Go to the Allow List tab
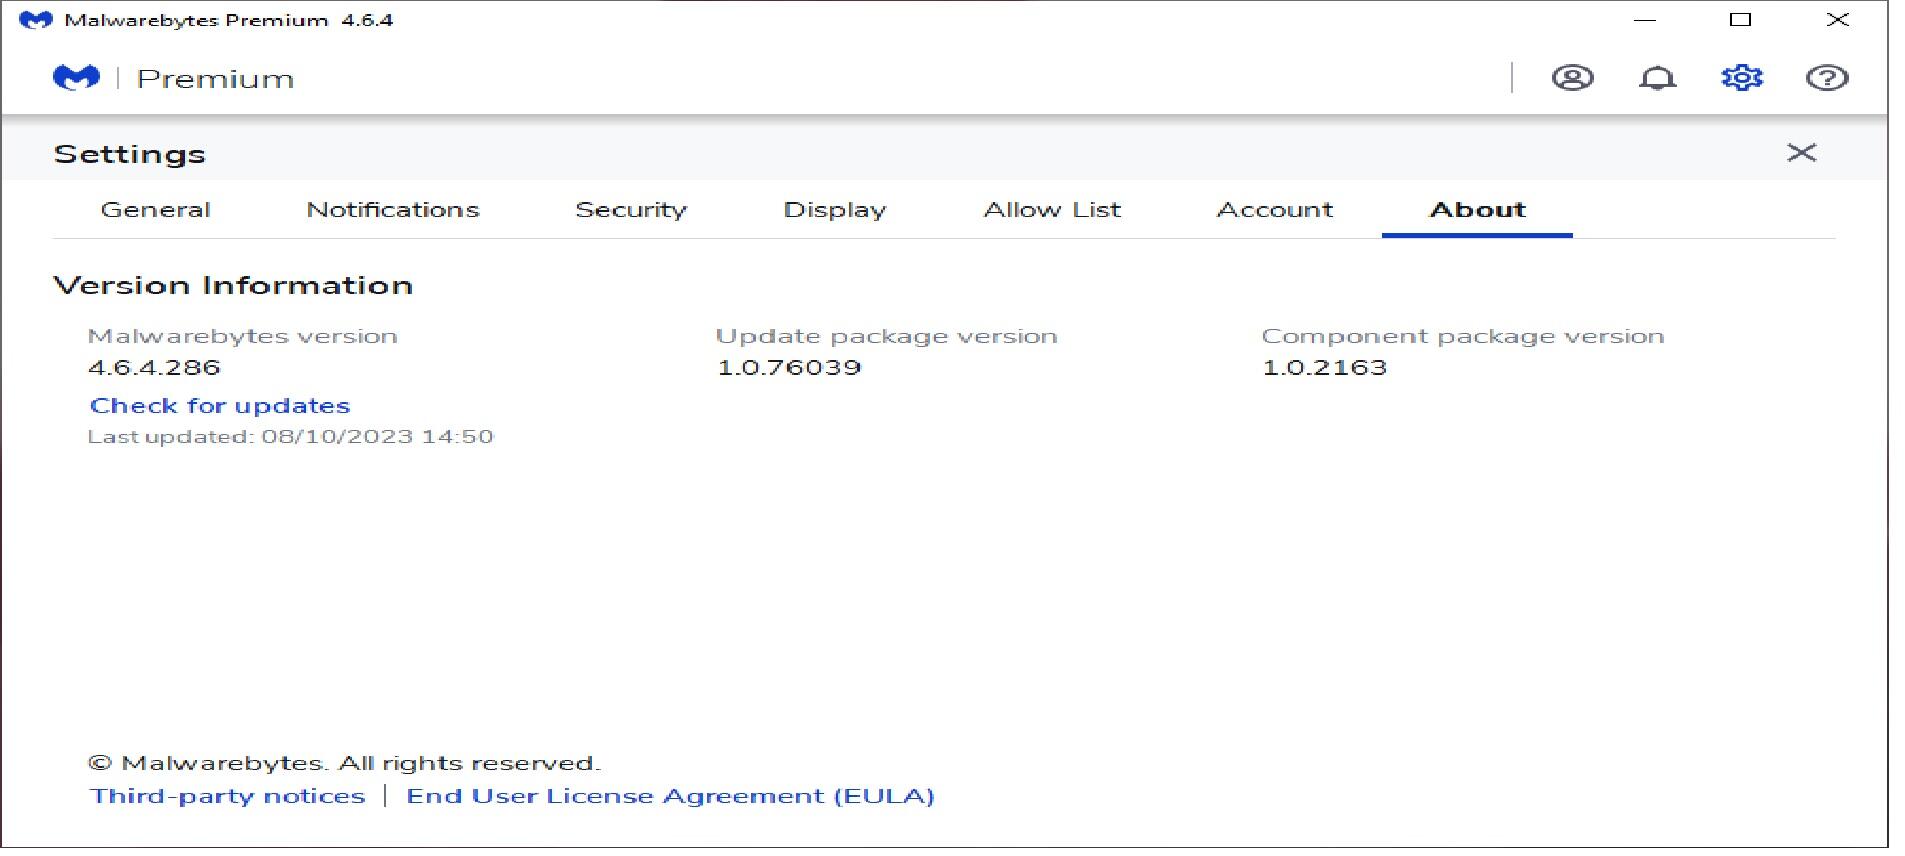Screen dimensions: 1905x856 click(1052, 210)
